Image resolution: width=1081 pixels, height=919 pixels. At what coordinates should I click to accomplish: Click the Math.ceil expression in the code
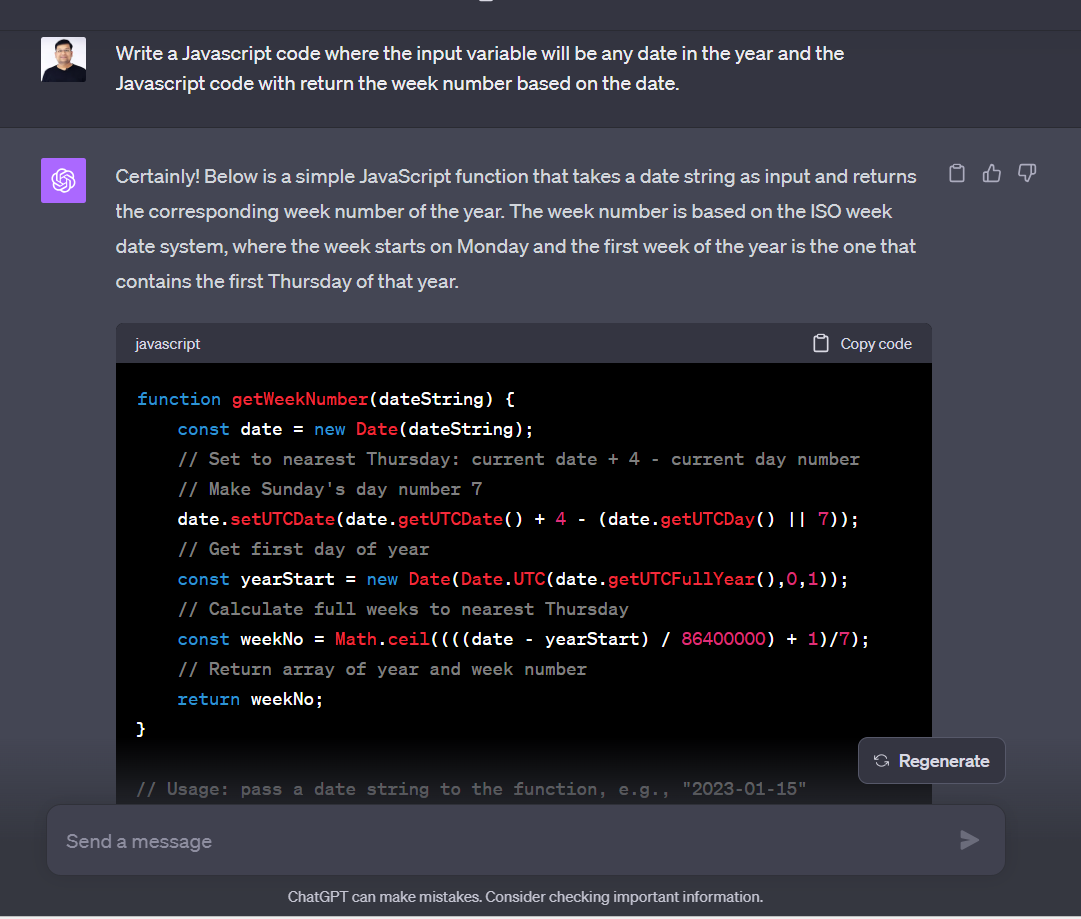pos(382,639)
